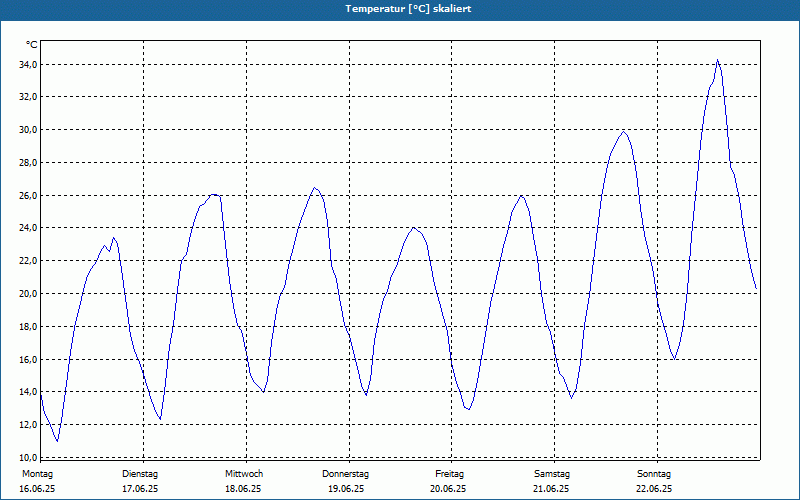Click the 20,0 y-axis label
This screenshot has width=800, height=500.
click(x=29, y=293)
